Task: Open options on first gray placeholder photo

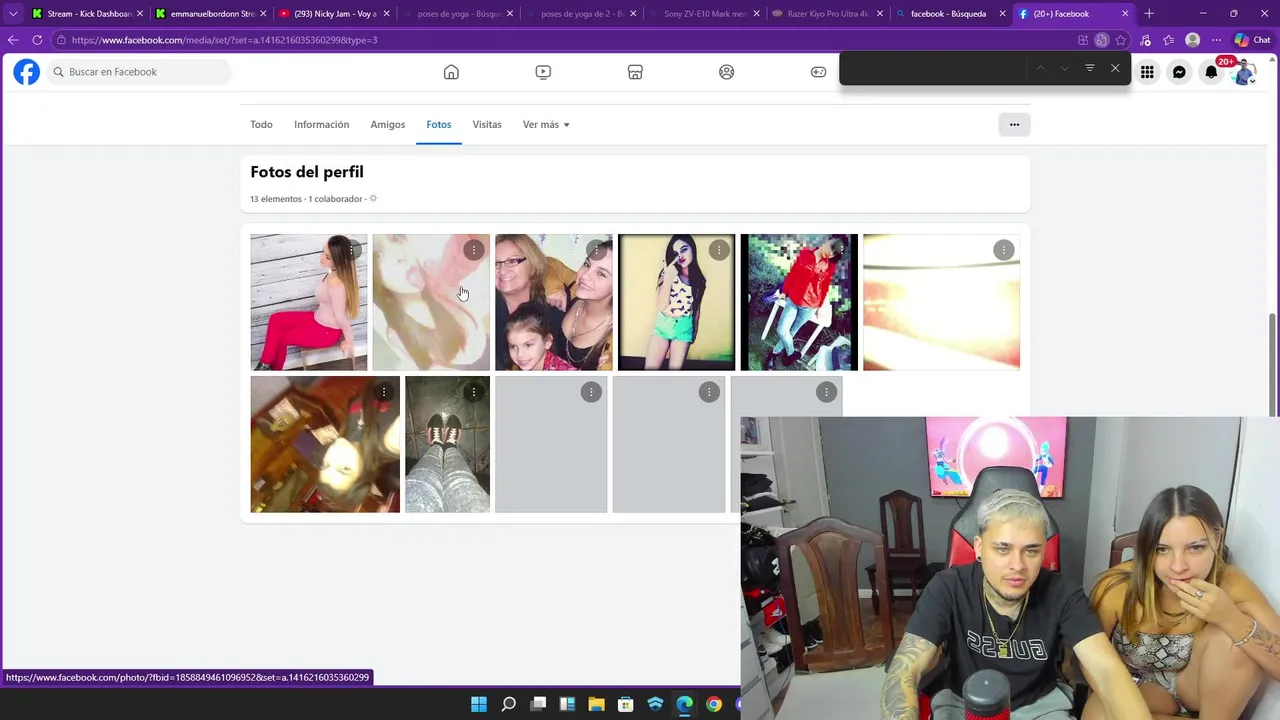Action: tap(591, 392)
